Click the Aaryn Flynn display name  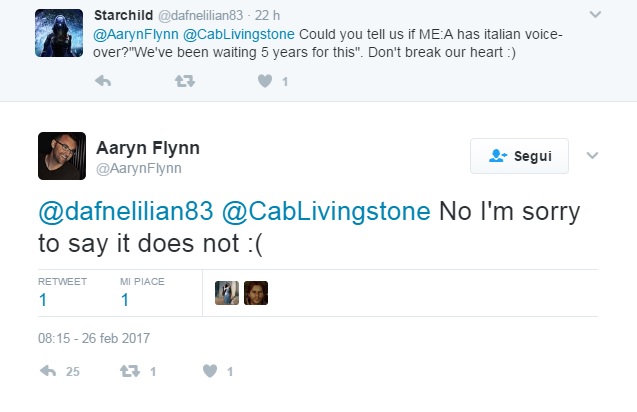(148, 148)
